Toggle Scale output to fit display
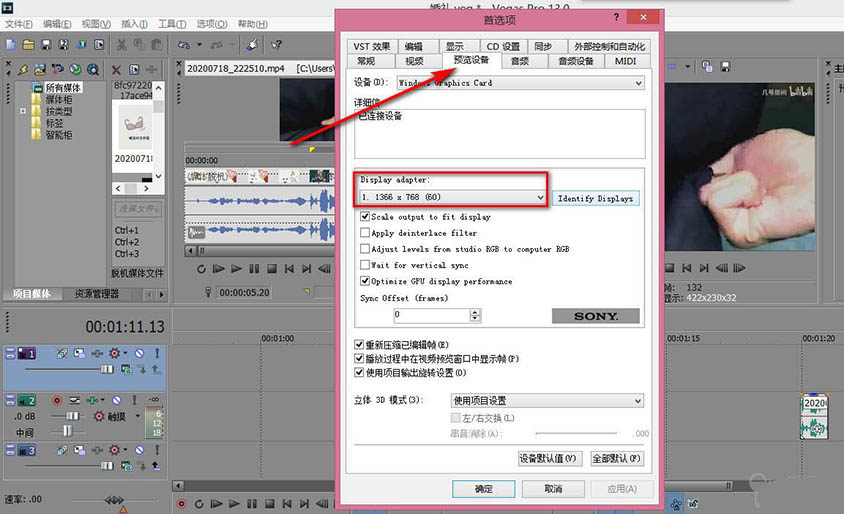The width and height of the screenshot is (844, 514). point(365,216)
